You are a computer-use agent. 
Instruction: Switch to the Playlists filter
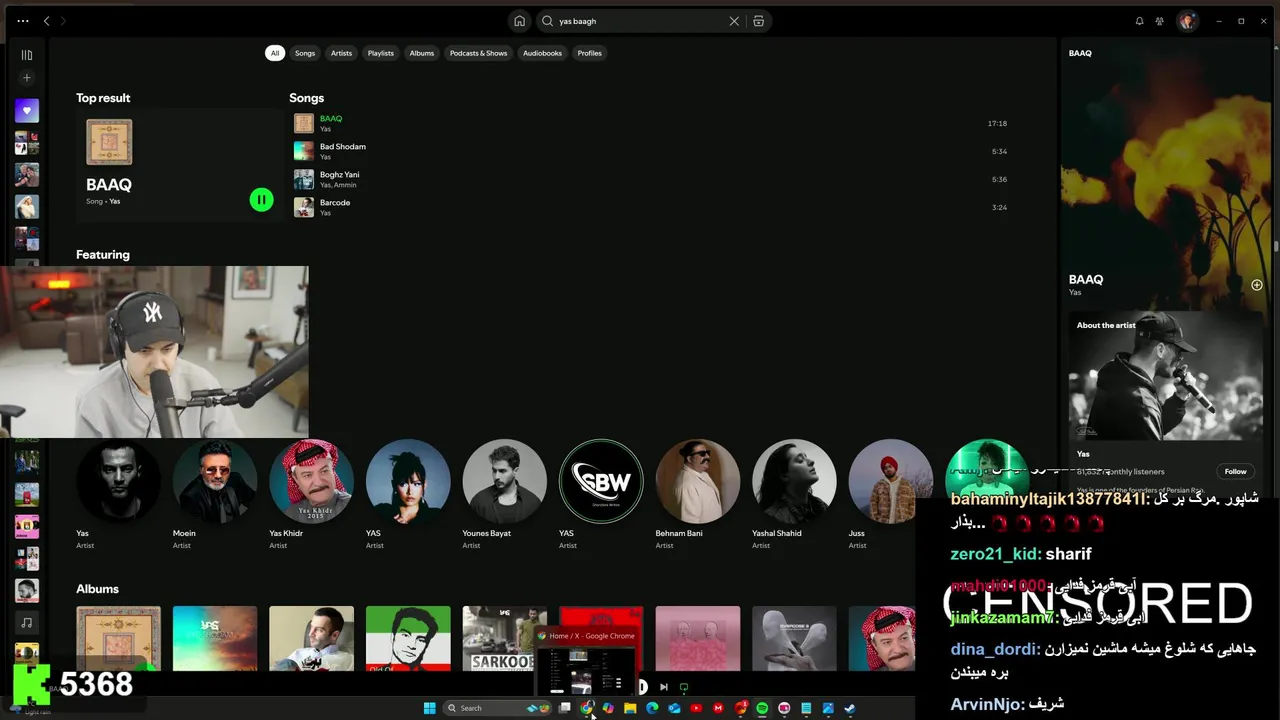381,53
